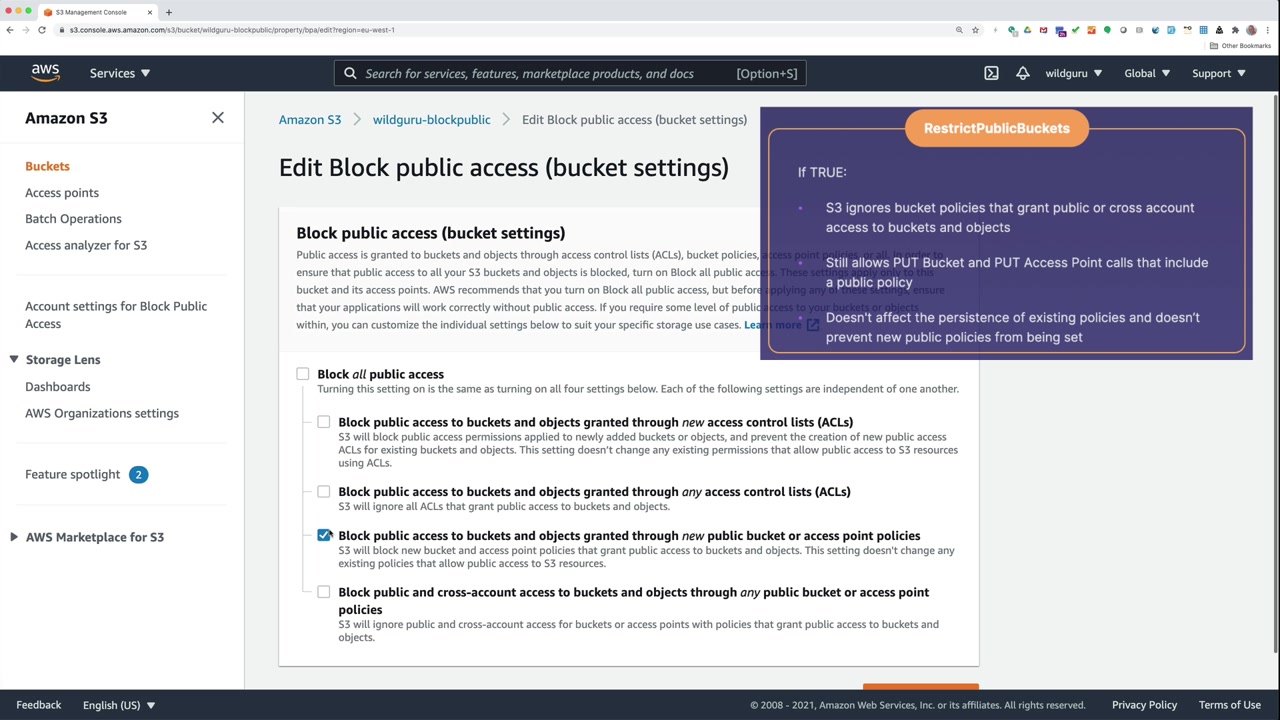Screen dimensions: 1280x720
Task: Click the zoom magnifier icon in address bar
Action: (959, 30)
